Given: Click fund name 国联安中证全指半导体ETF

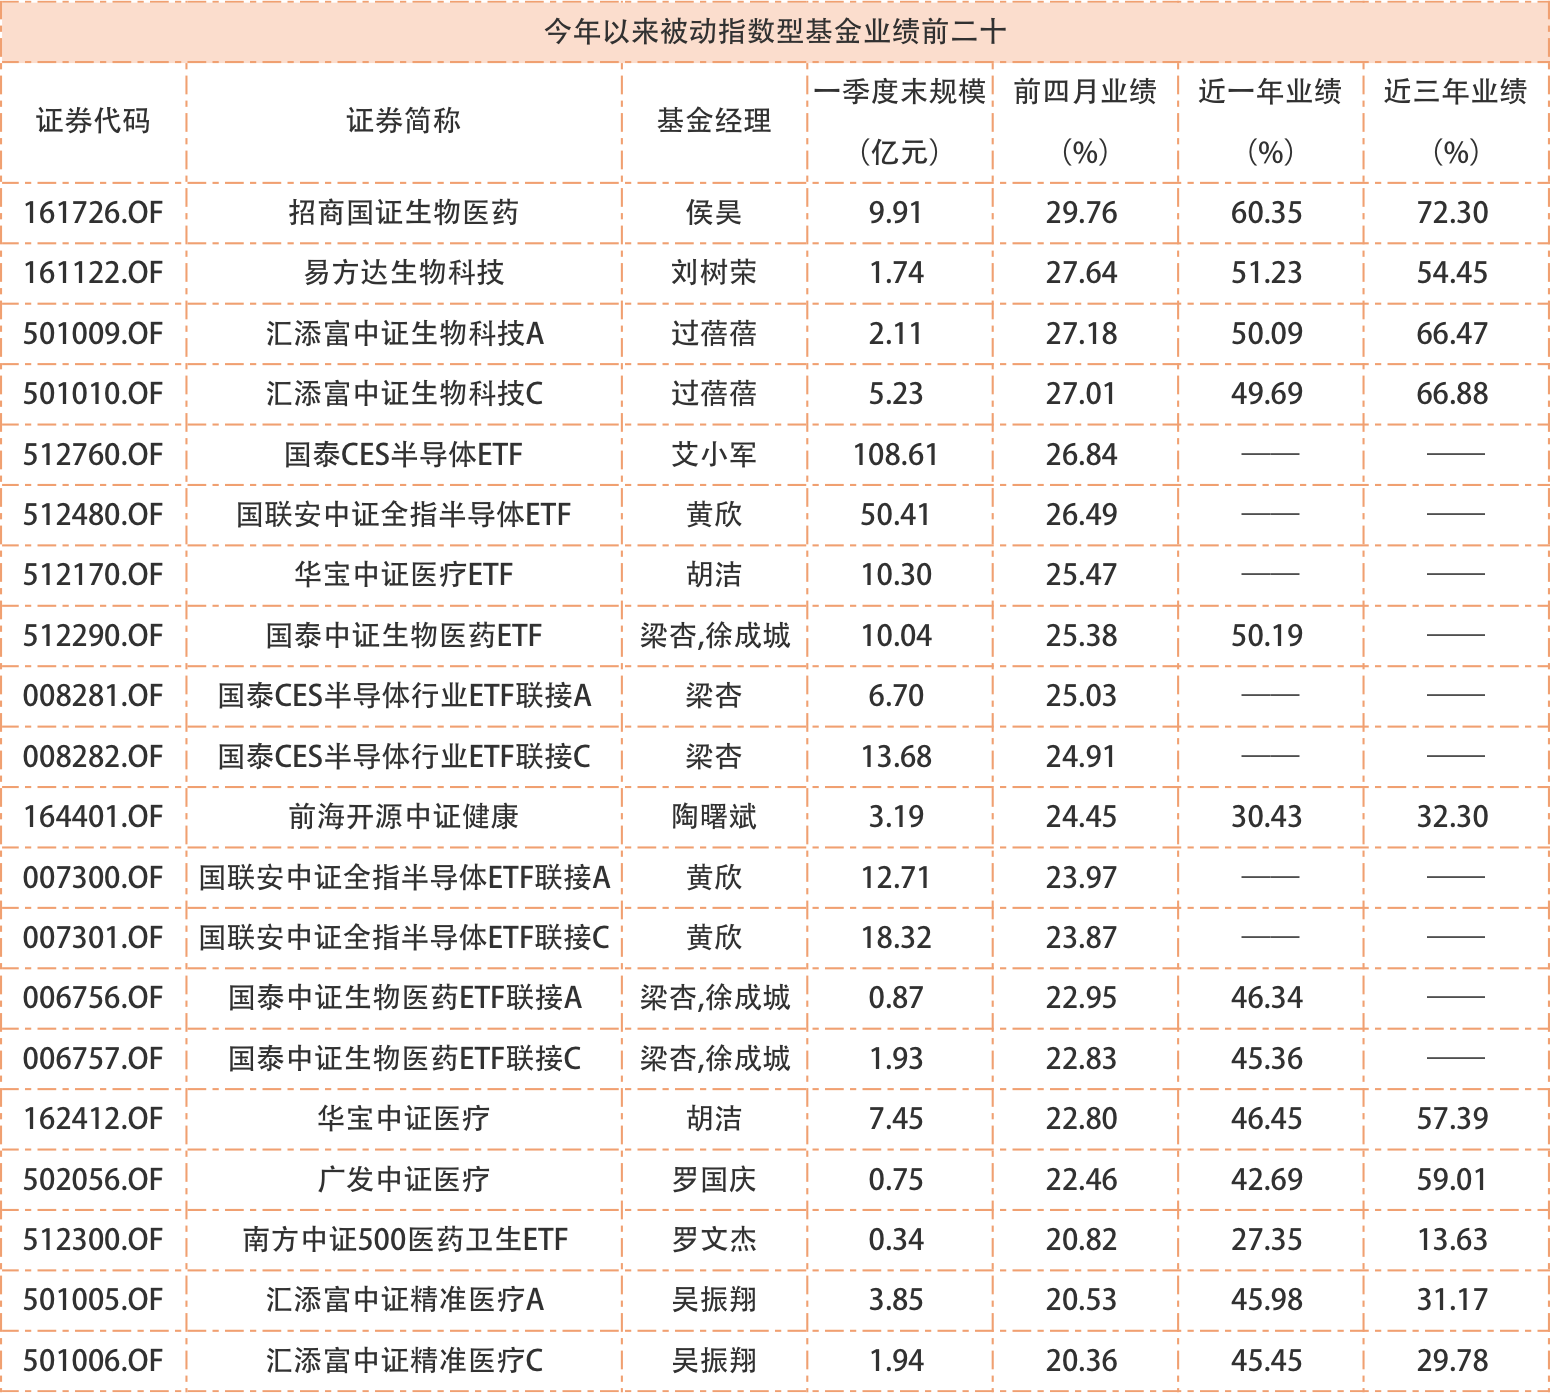Looking at the screenshot, I should pyautogui.click(x=403, y=515).
